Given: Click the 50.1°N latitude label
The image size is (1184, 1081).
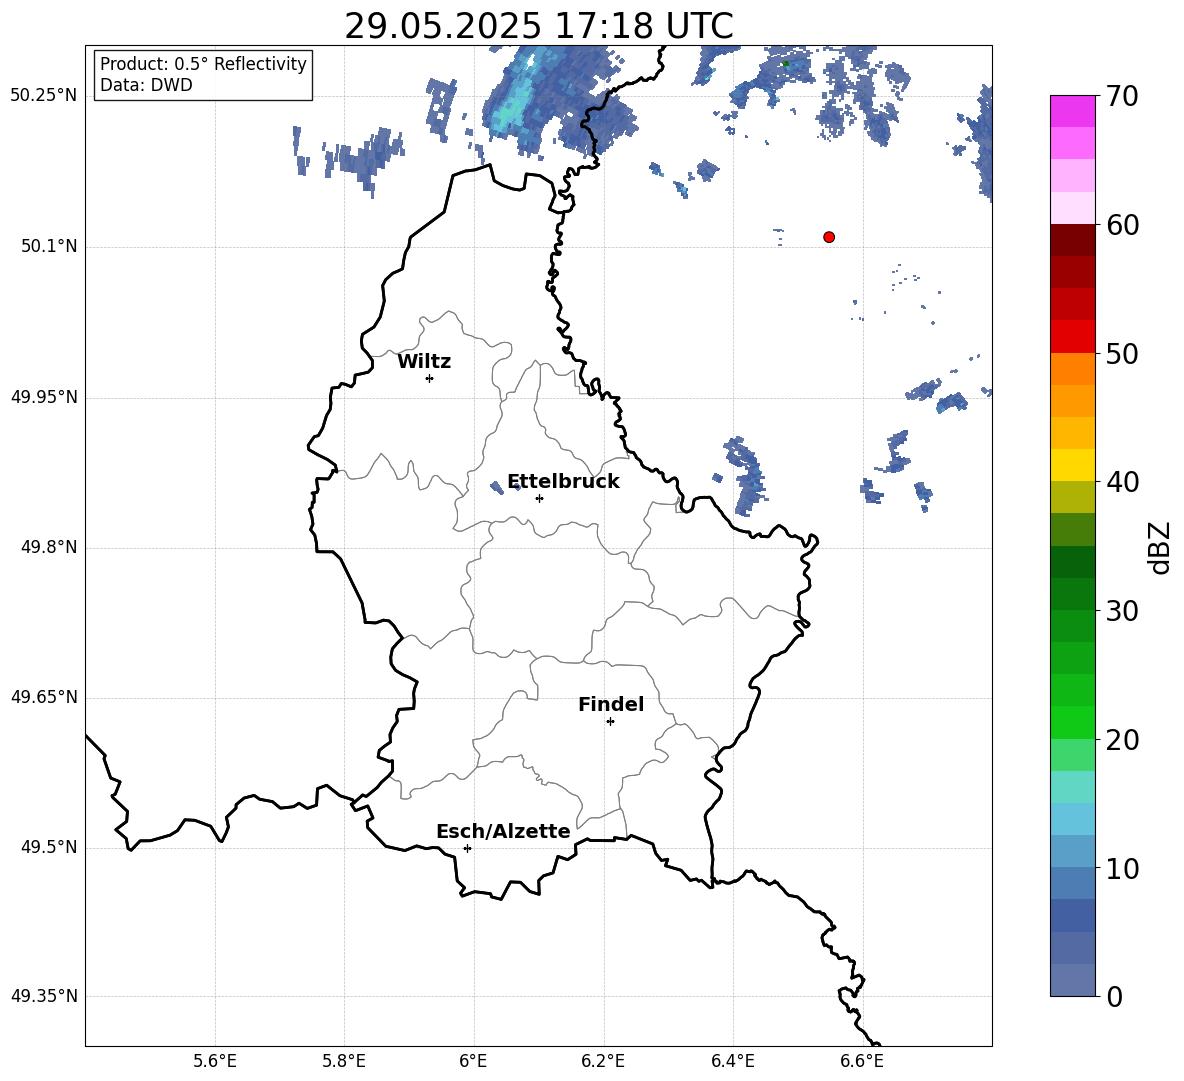Looking at the screenshot, I should click(49, 246).
